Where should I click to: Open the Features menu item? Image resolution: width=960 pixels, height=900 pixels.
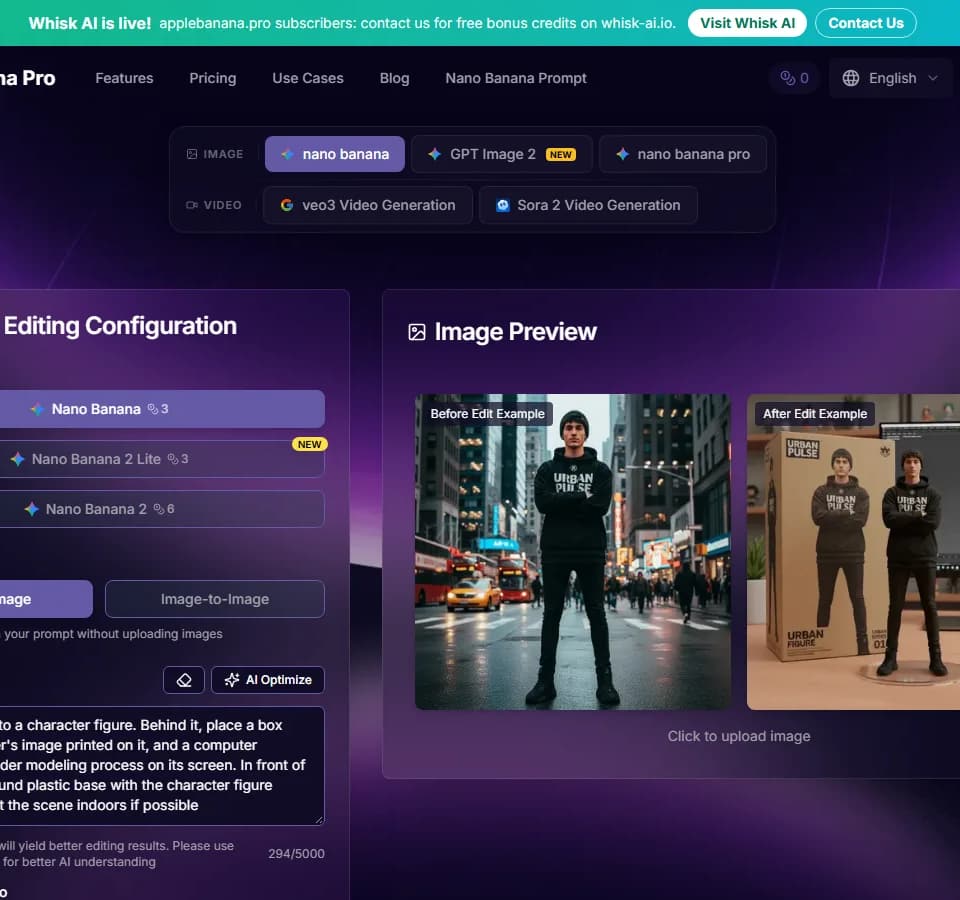coord(124,78)
